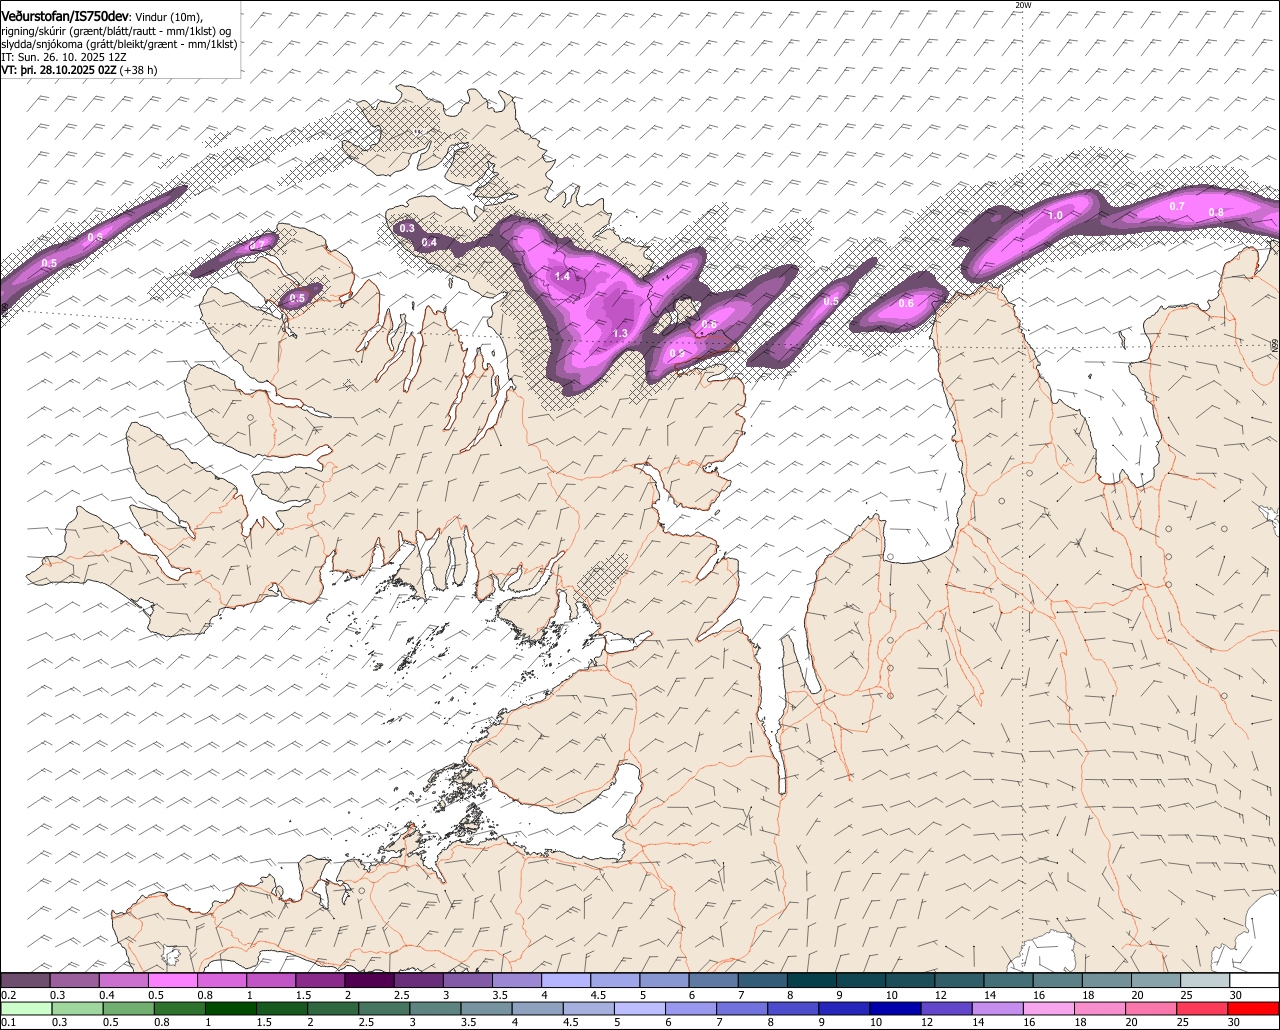
Task: Click the 0.2 label in the legend
Action: (9, 995)
